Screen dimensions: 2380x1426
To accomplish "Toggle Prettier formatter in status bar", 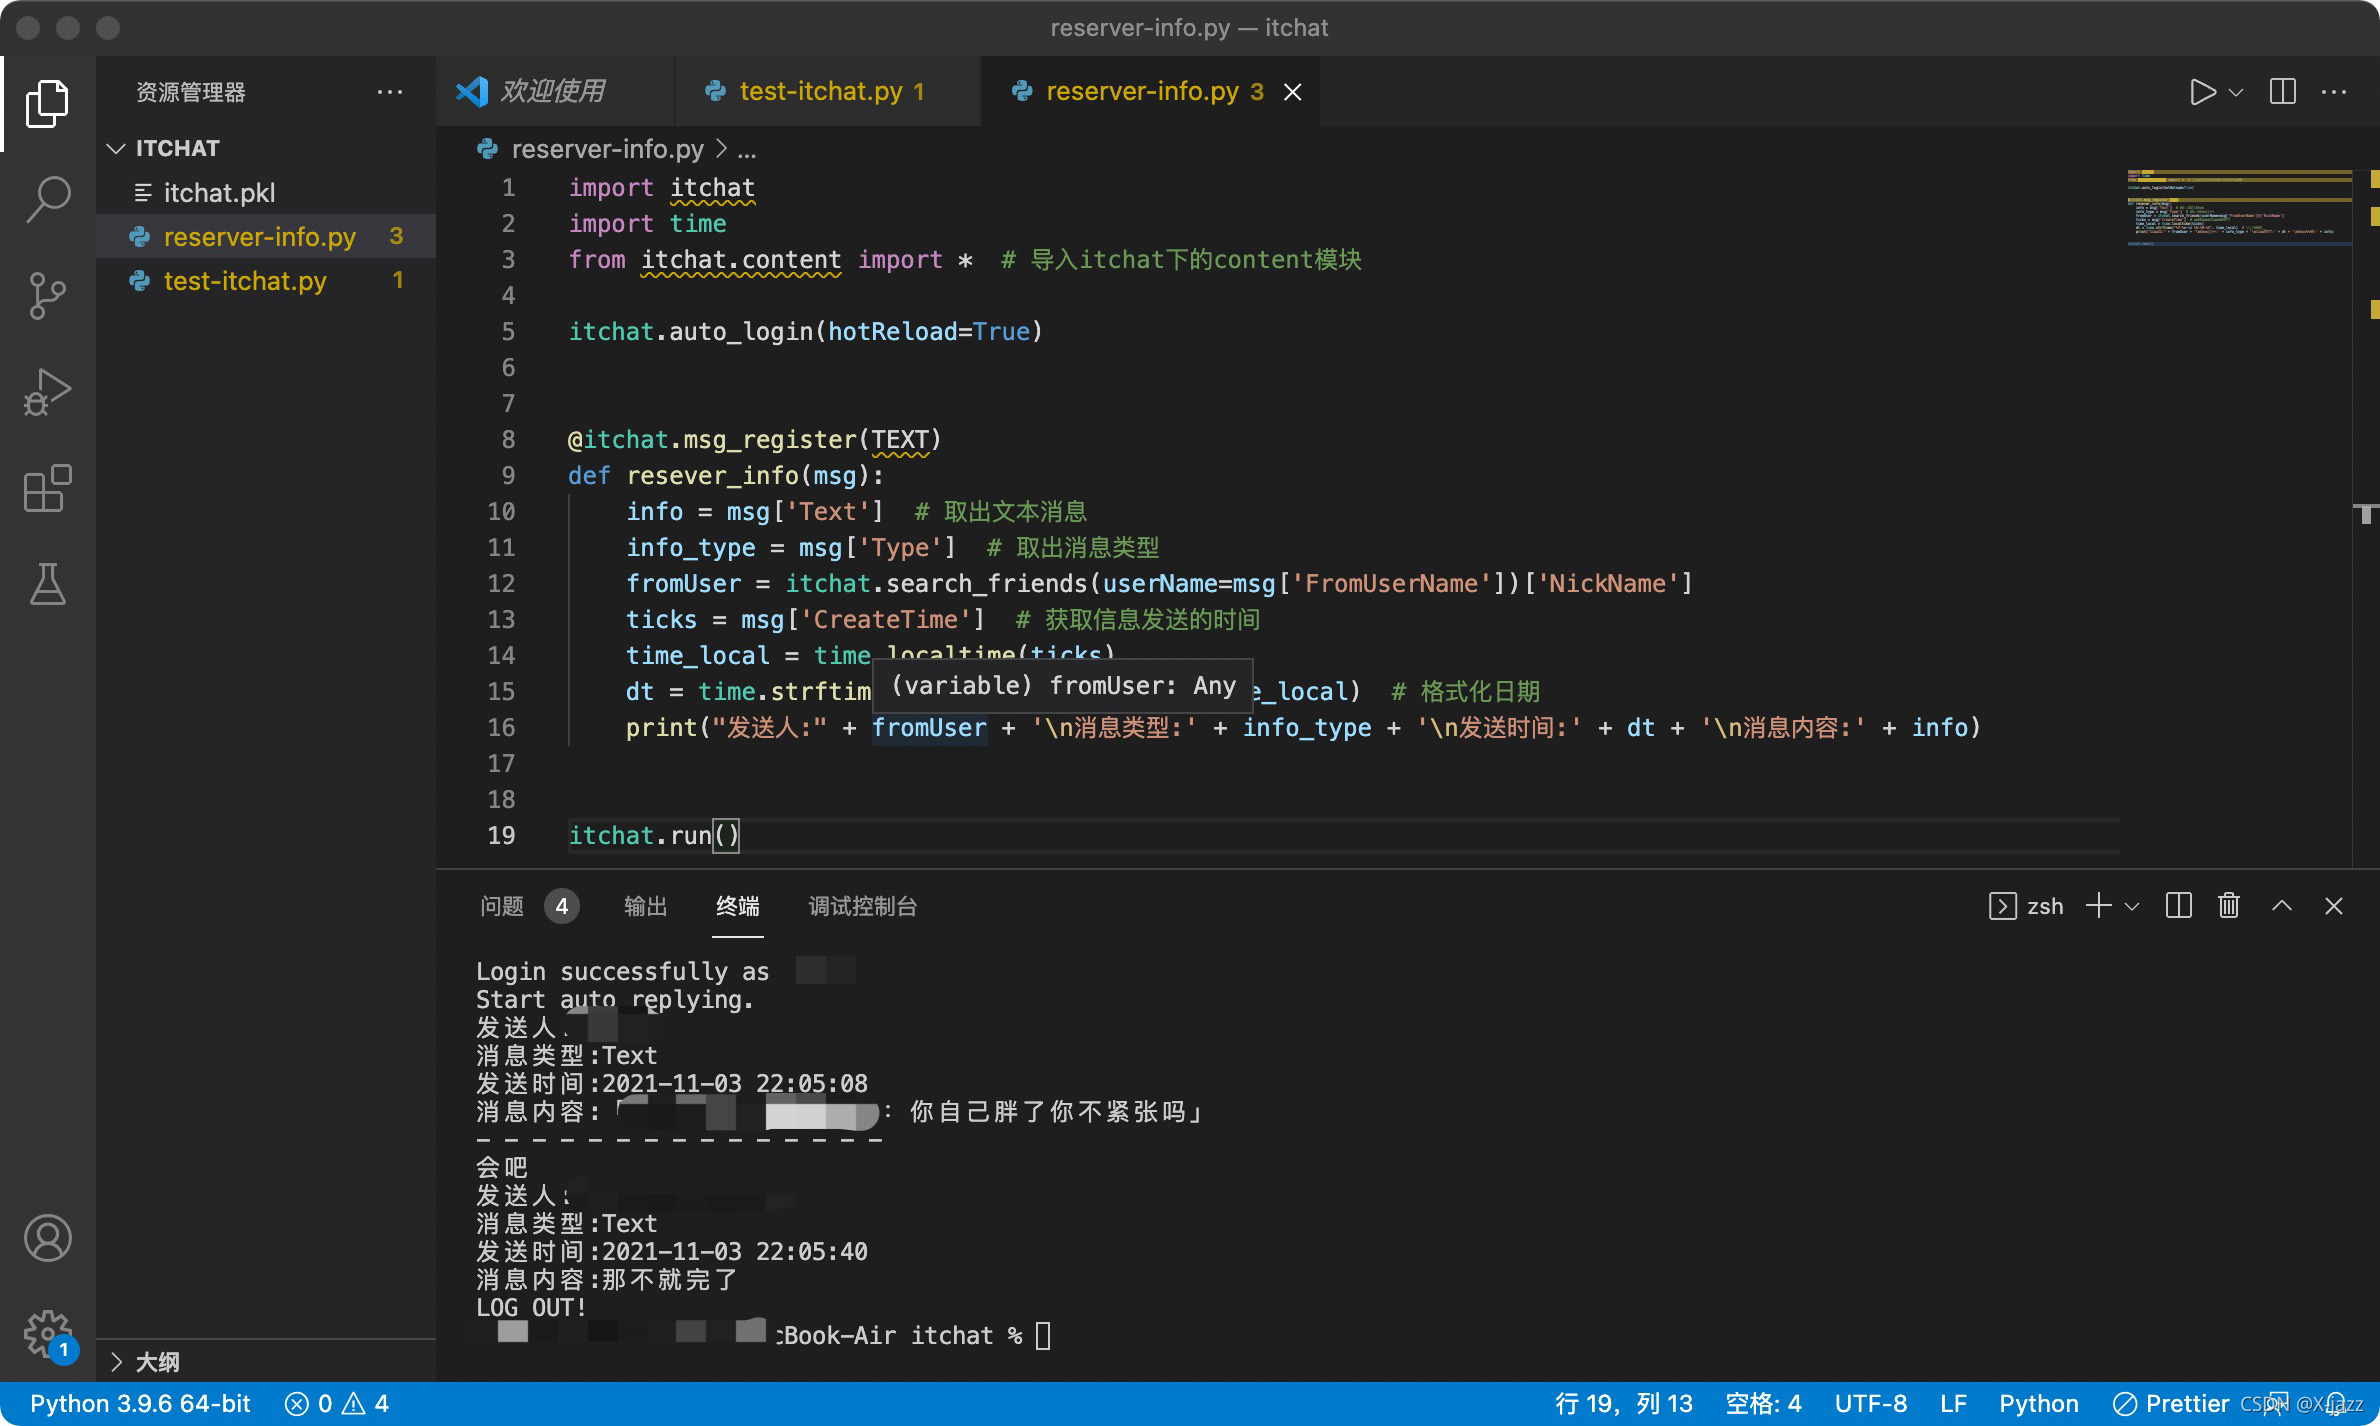I will tap(2170, 1404).
